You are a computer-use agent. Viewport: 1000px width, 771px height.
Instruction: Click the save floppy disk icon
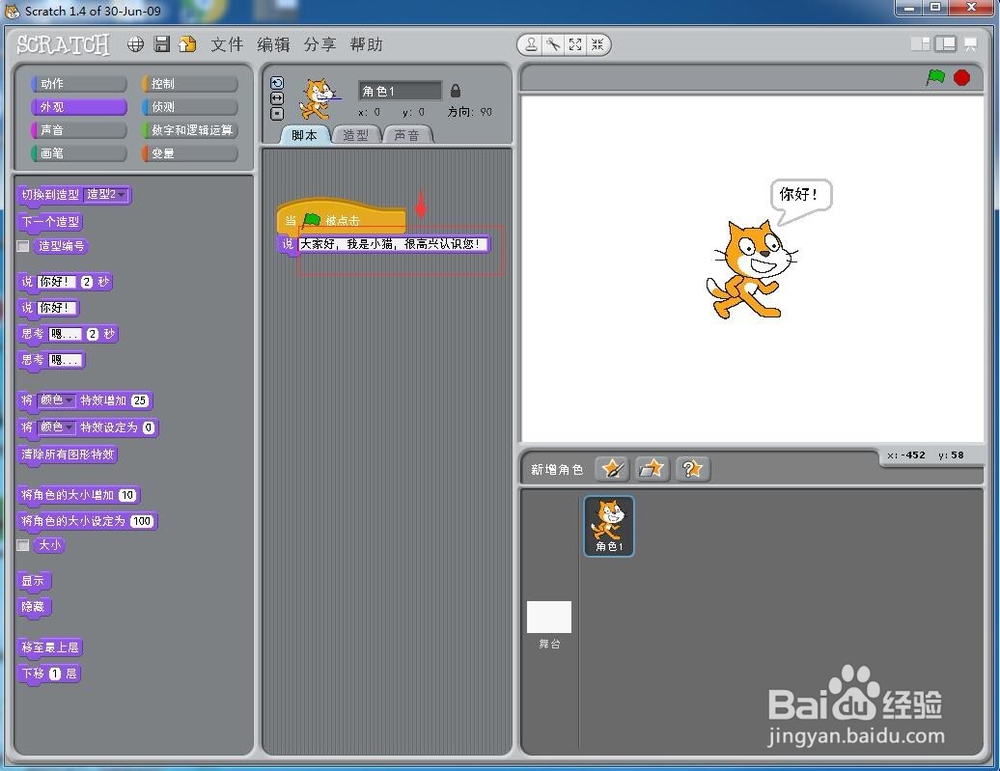(162, 44)
